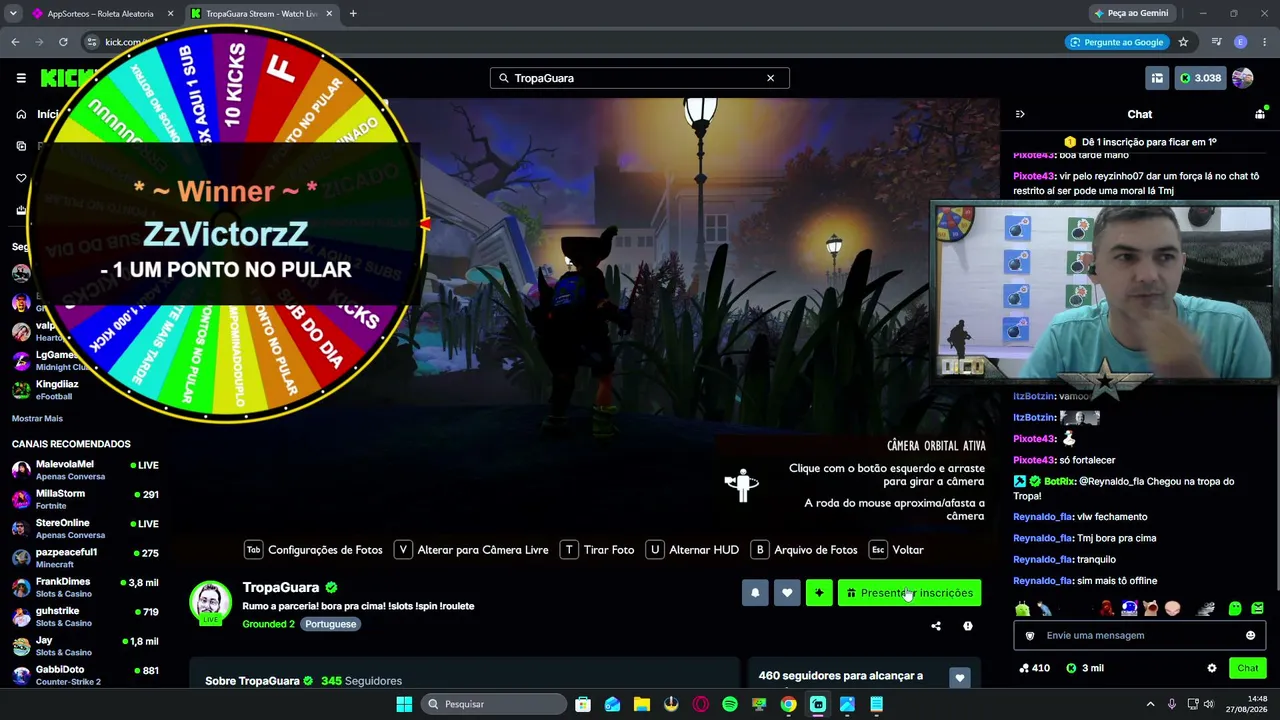Clear the TropaGuara search field
1280x720 pixels.
point(770,78)
